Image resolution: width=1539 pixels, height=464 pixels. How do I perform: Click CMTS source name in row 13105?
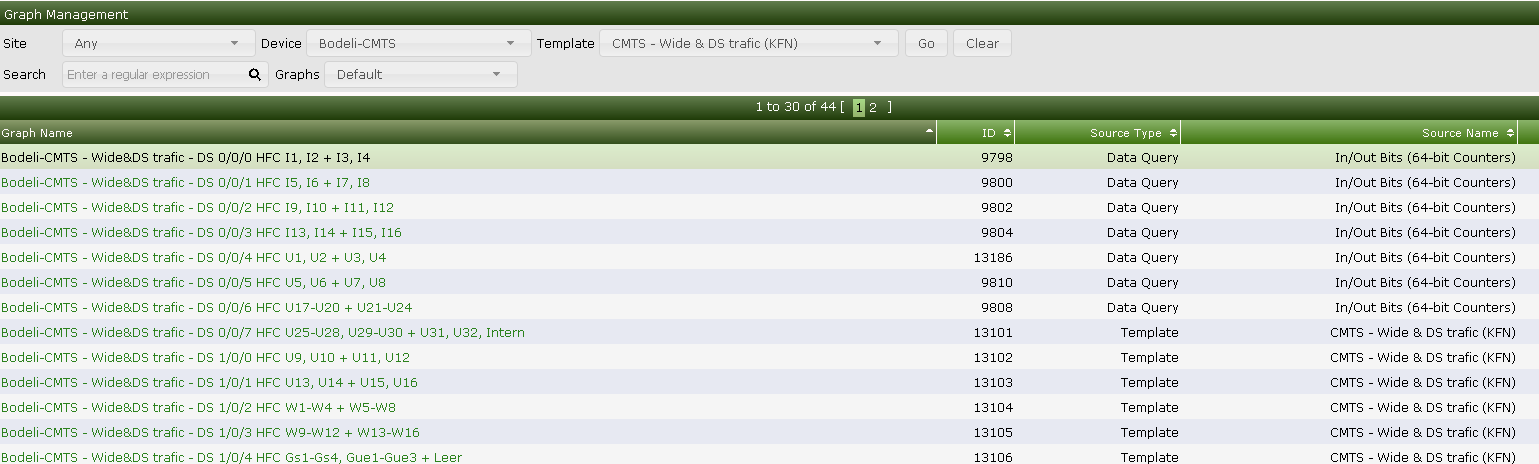(1423, 432)
